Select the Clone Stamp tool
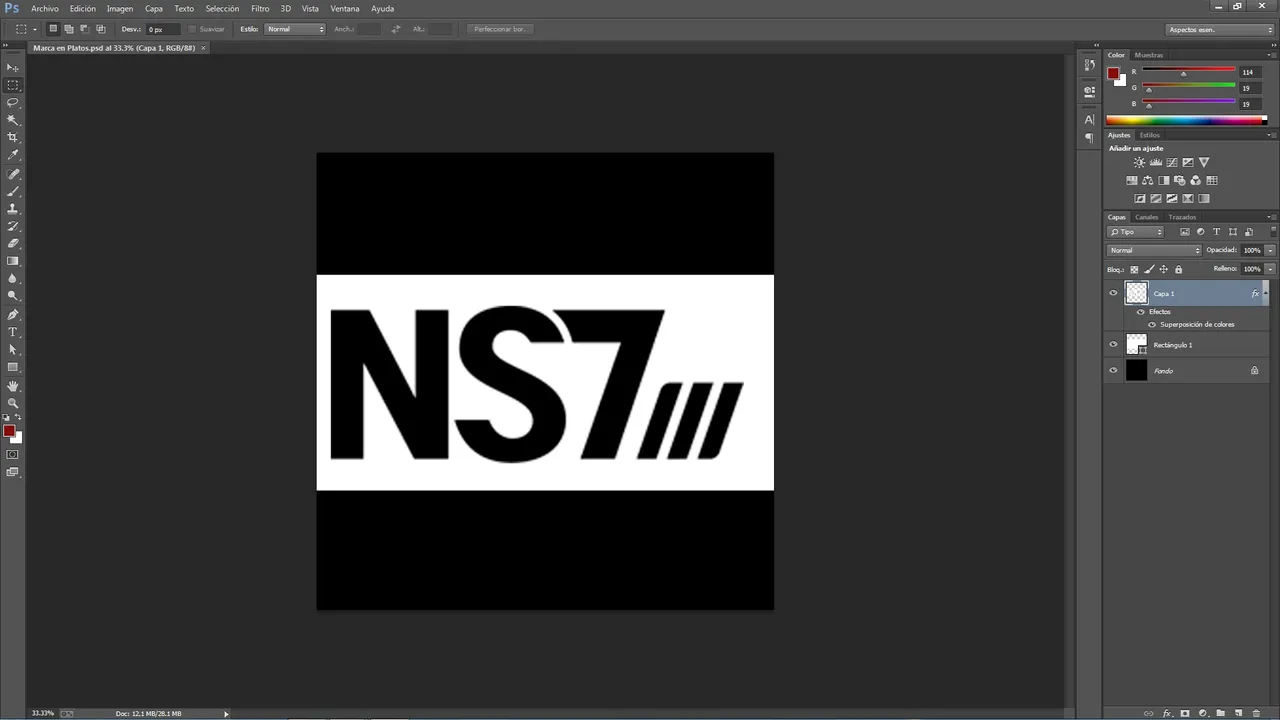This screenshot has height=720, width=1280. point(13,208)
